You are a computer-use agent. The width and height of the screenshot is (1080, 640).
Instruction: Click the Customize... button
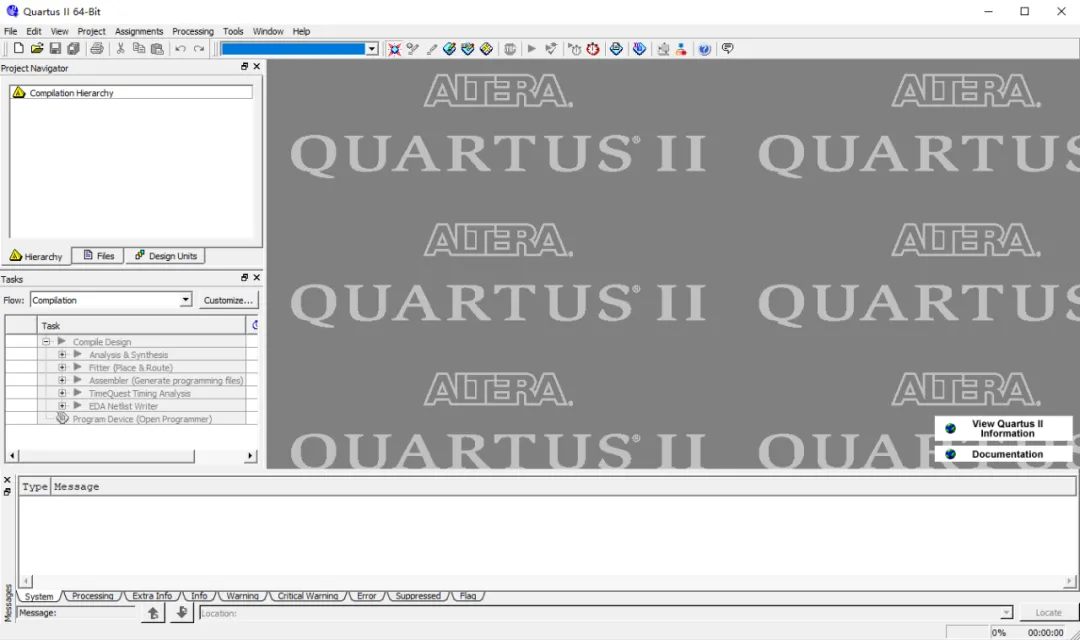(228, 300)
